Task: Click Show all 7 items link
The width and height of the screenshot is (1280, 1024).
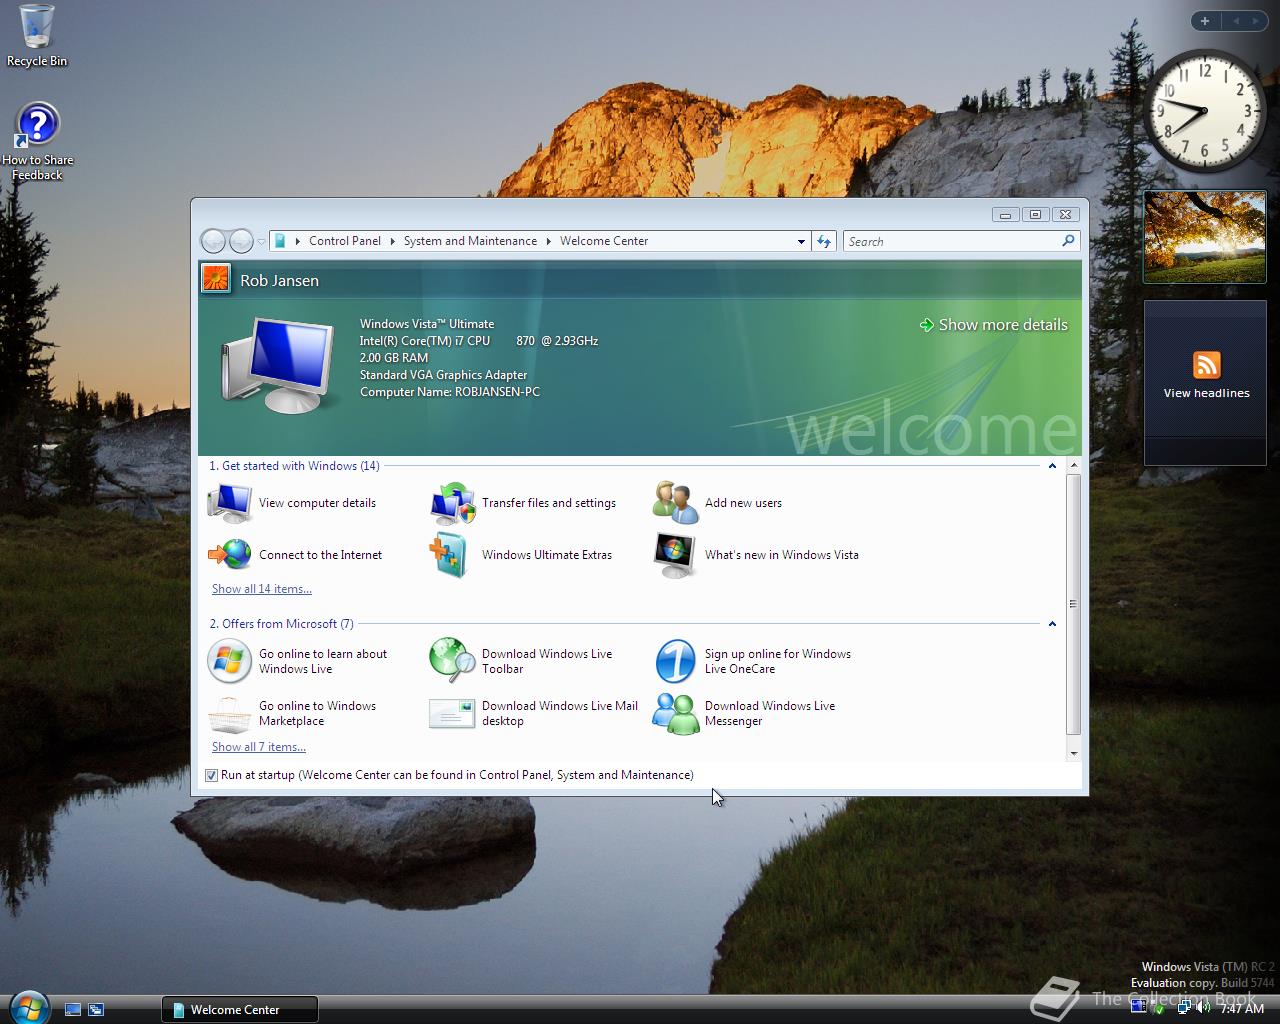Action: [x=259, y=747]
